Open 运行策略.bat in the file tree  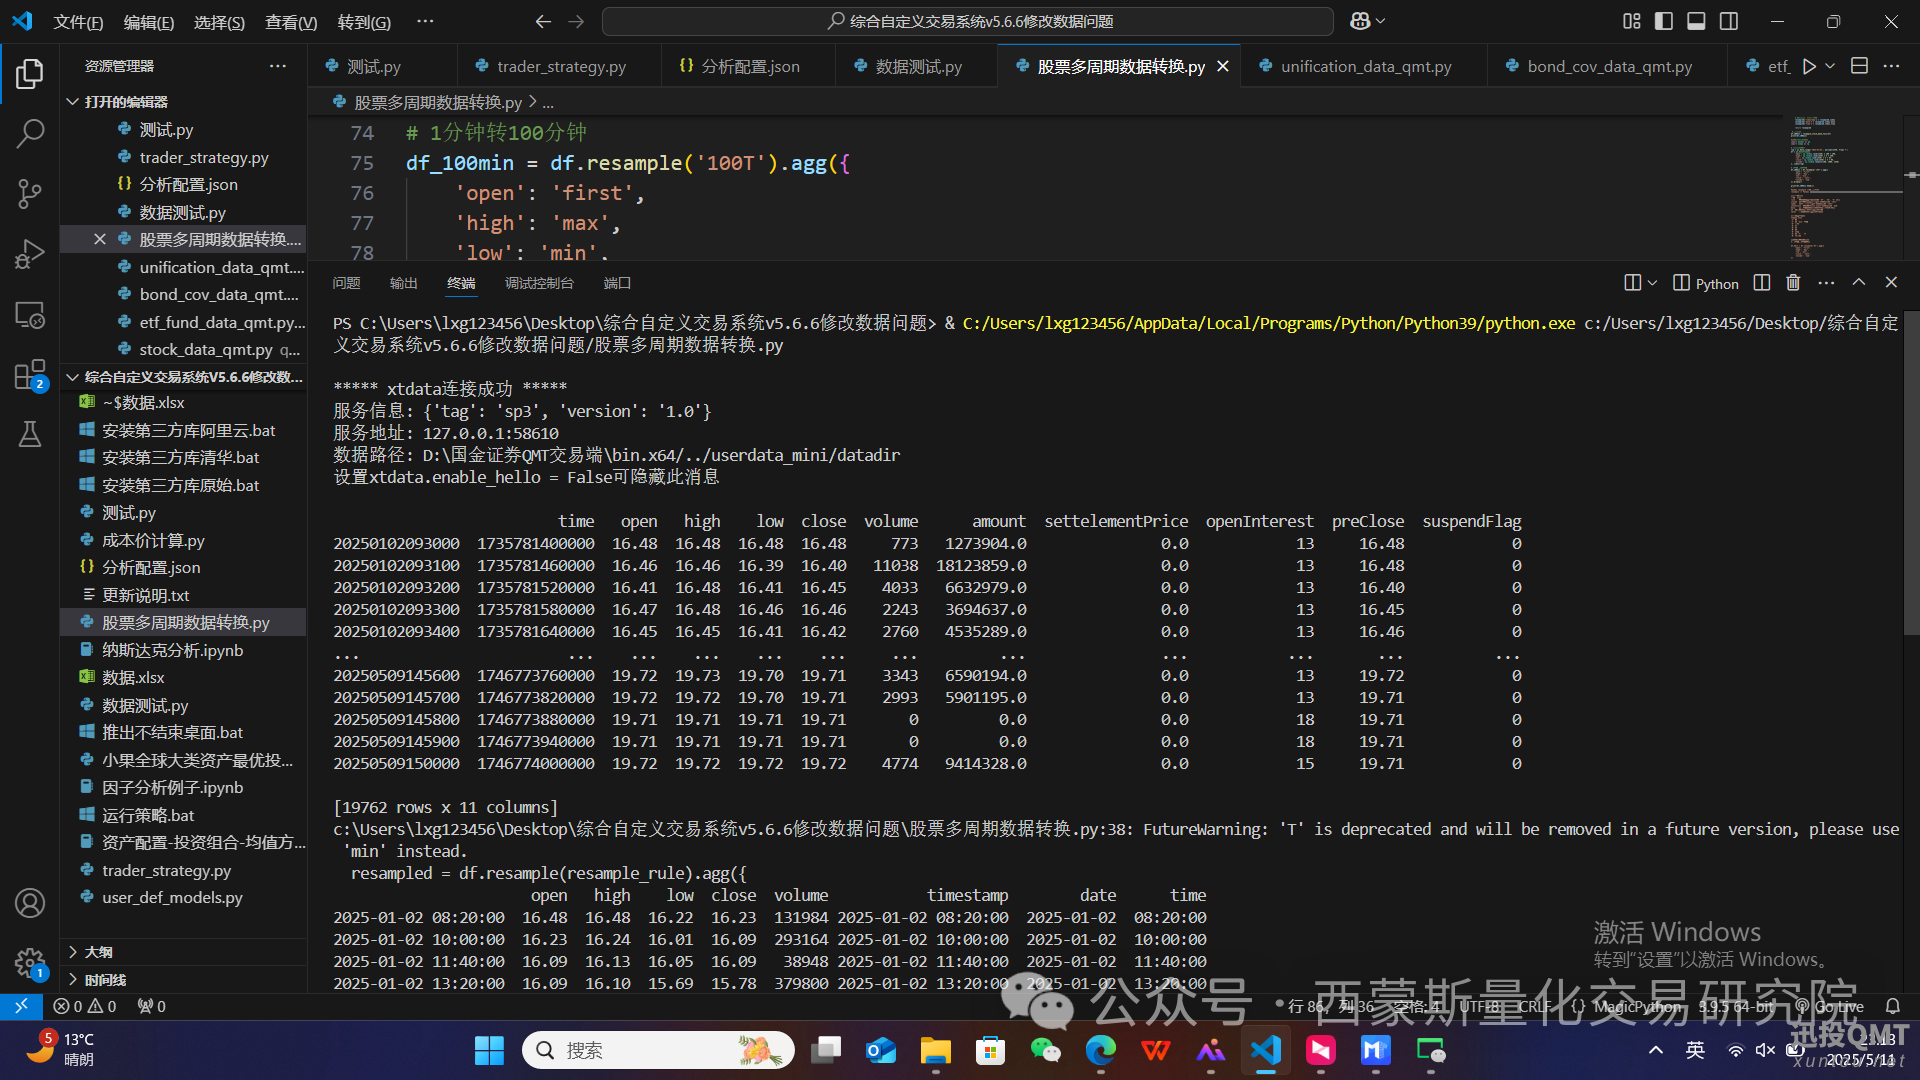148,815
